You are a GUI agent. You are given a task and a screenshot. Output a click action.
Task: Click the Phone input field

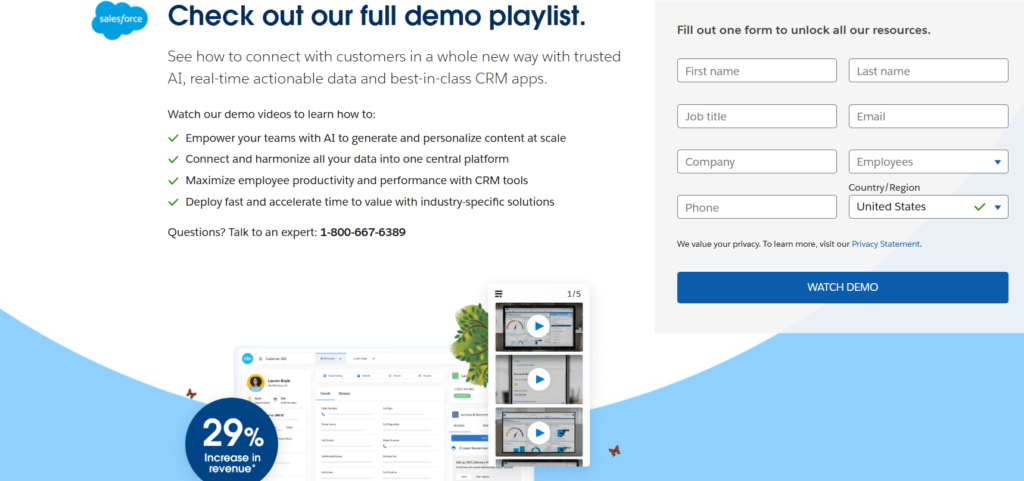click(756, 207)
